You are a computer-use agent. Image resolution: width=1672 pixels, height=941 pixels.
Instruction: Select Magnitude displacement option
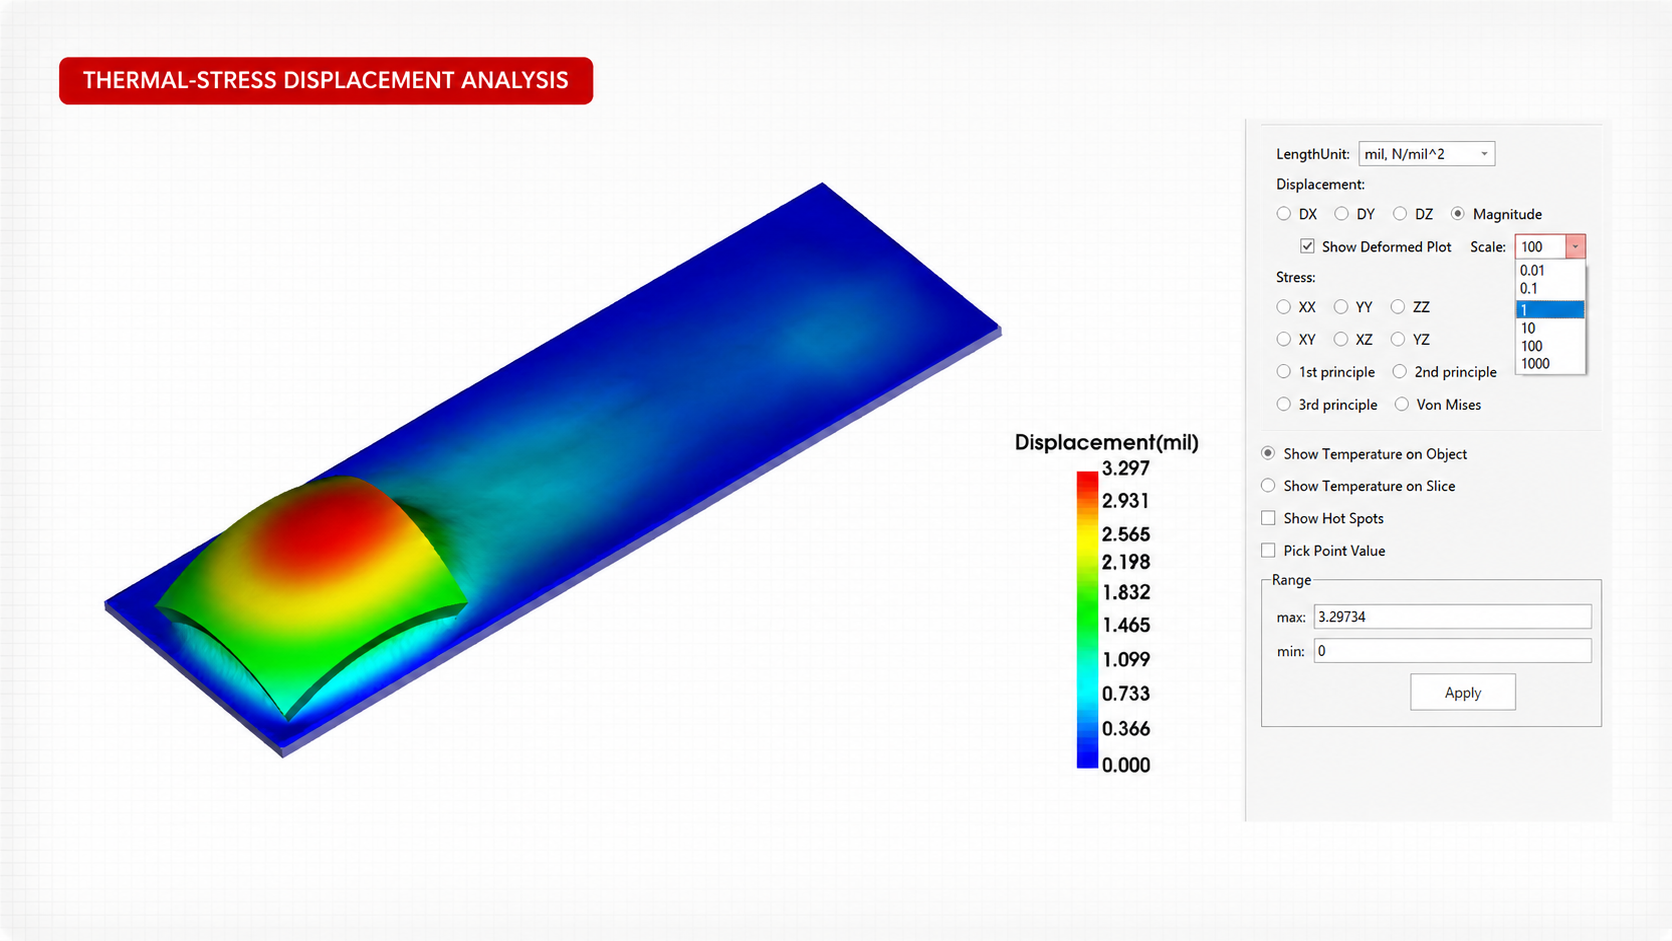click(x=1458, y=214)
